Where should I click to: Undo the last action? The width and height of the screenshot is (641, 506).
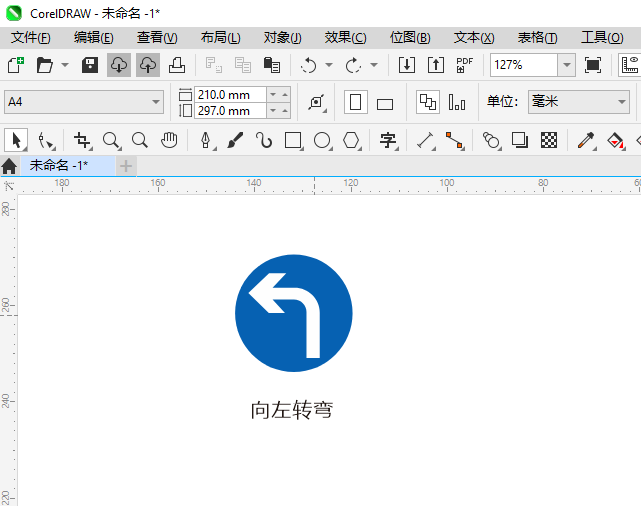[309, 65]
